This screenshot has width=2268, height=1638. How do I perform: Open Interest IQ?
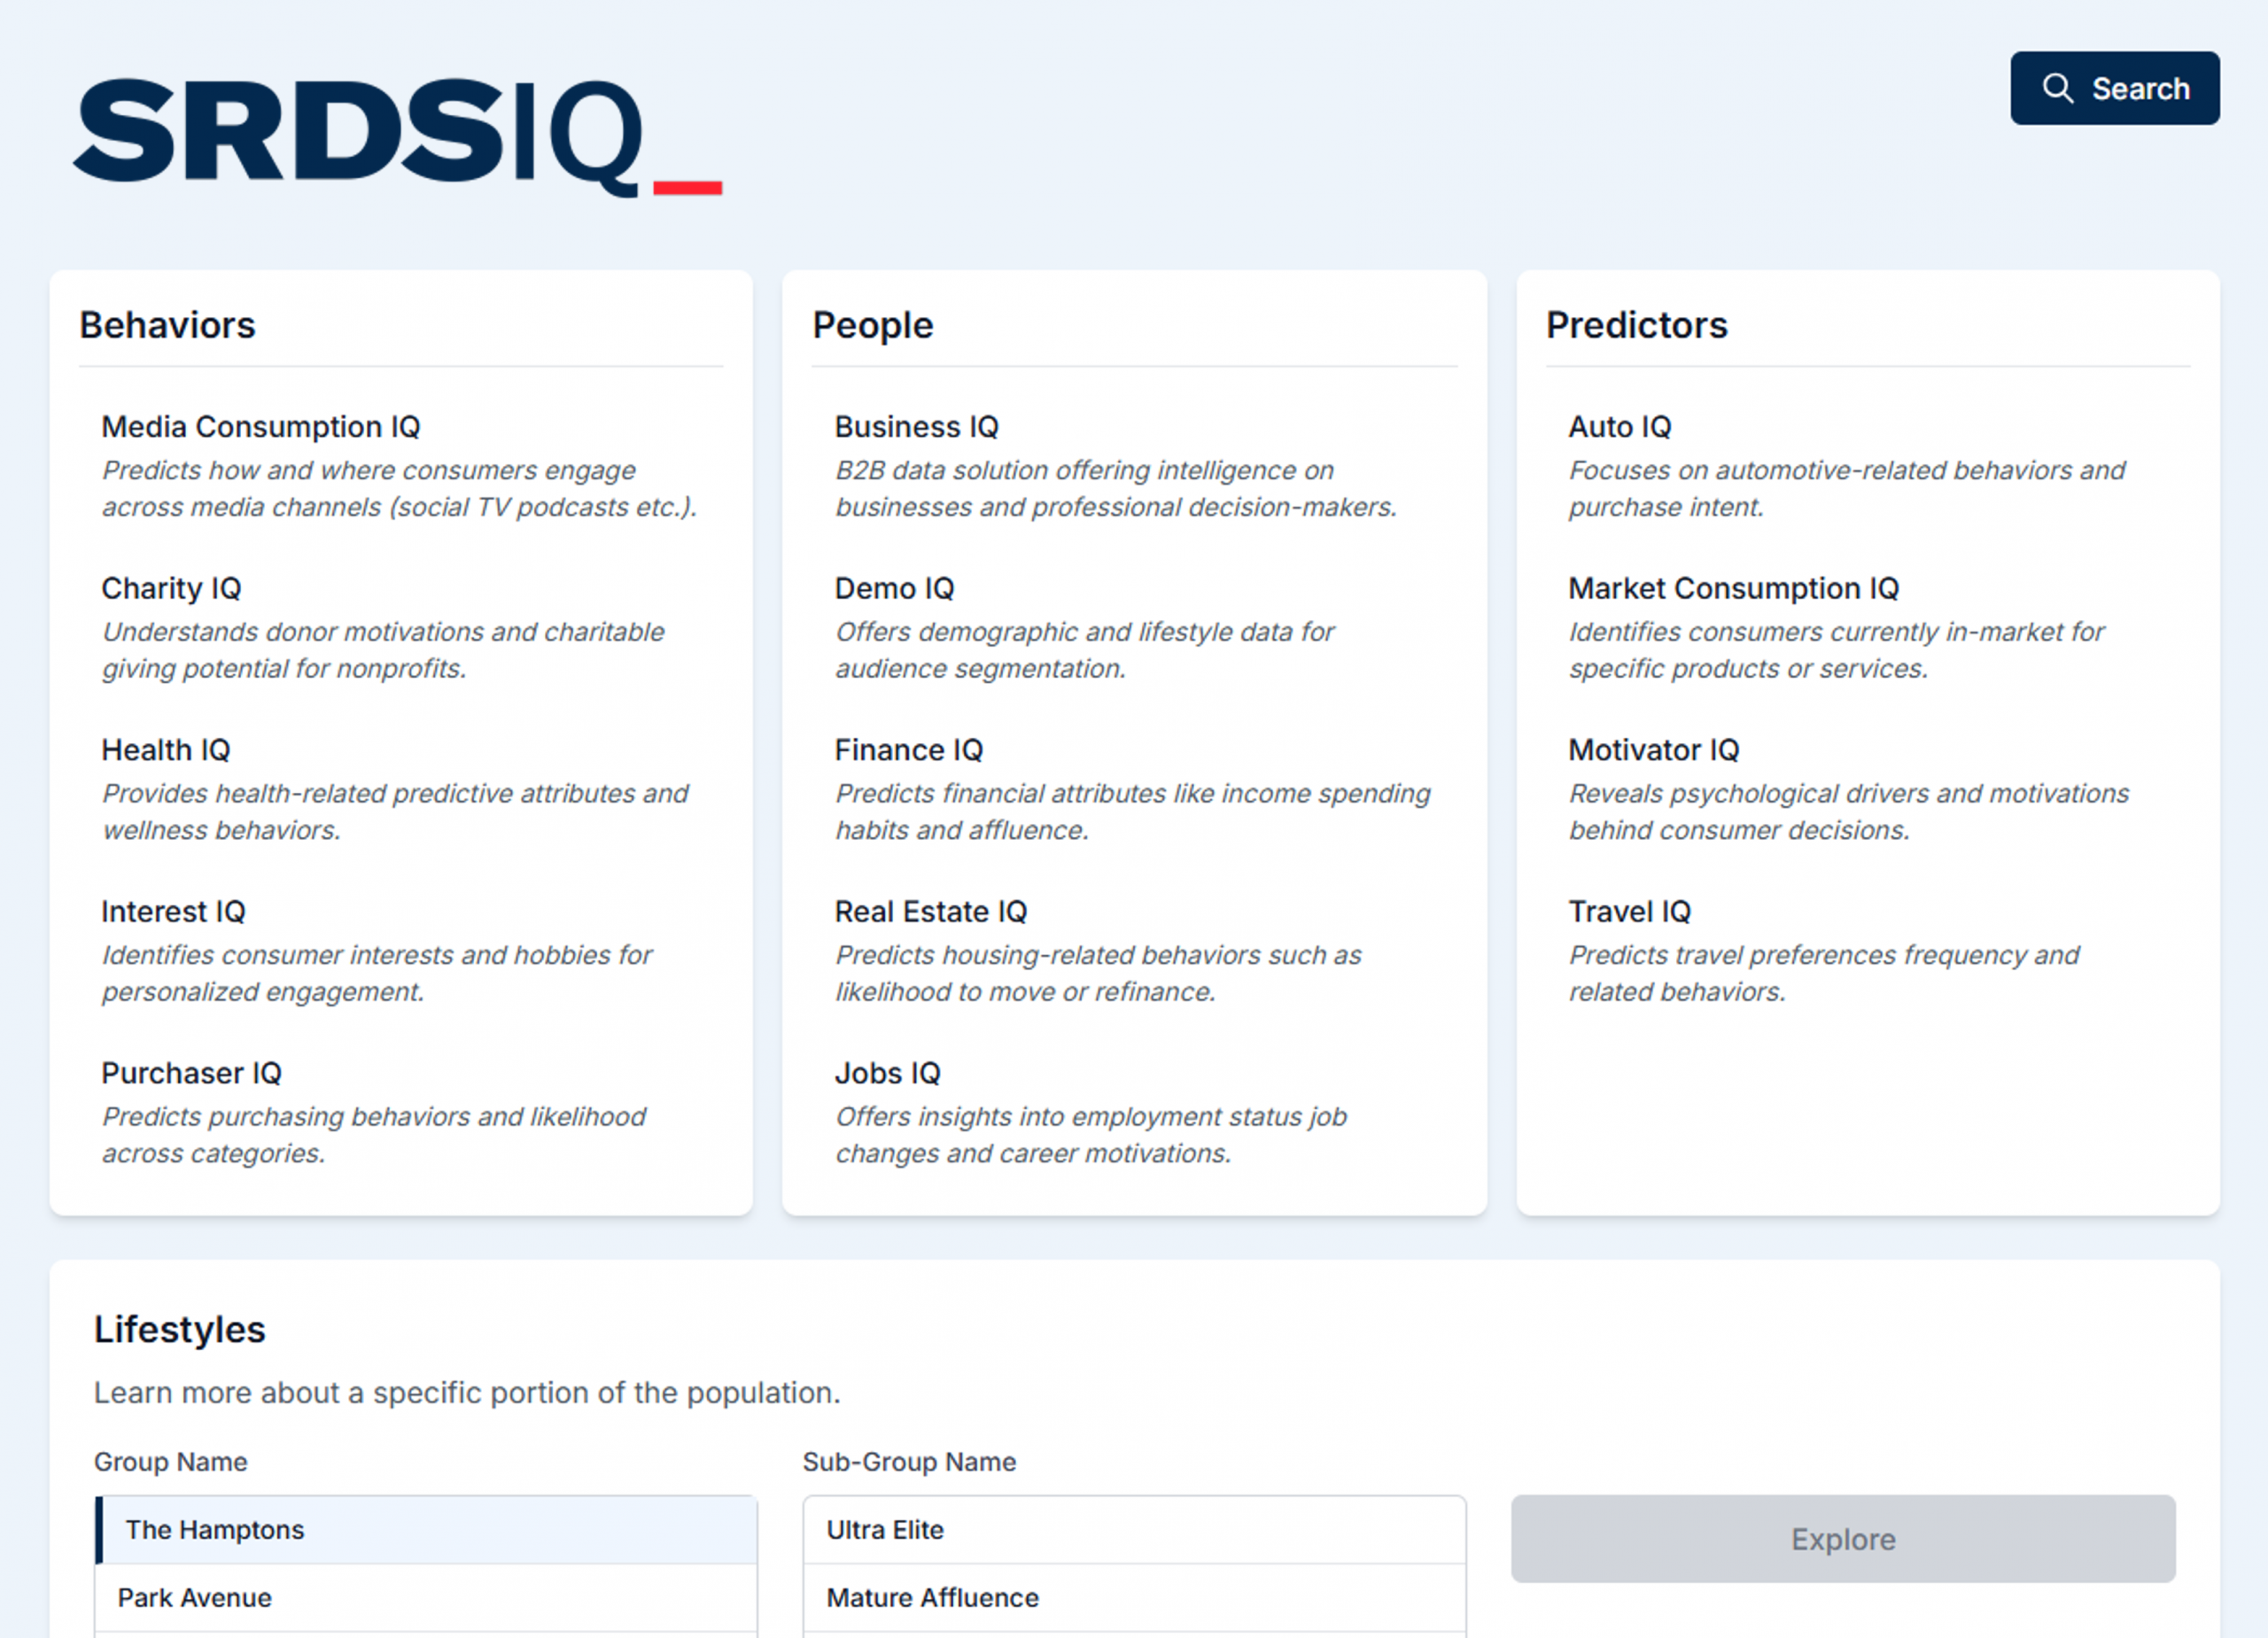click(172, 911)
